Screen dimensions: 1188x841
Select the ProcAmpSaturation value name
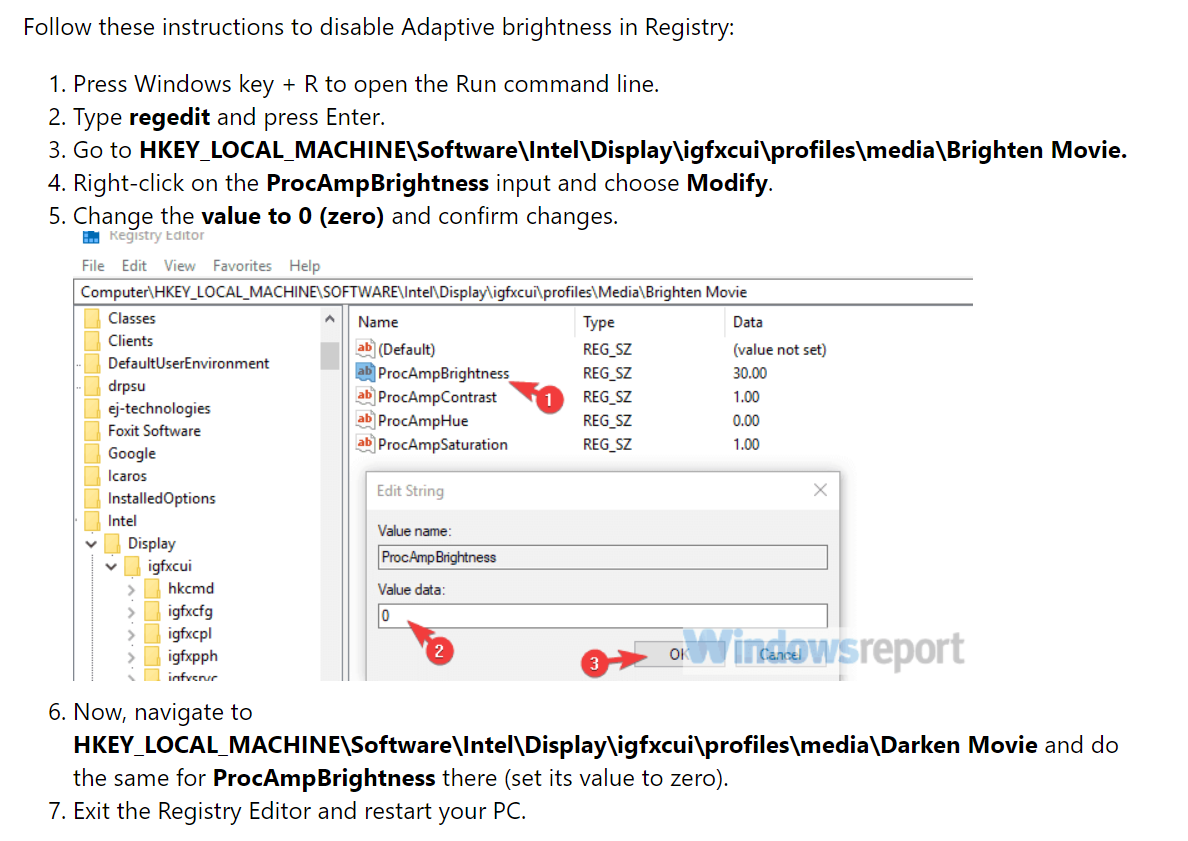pos(442,445)
